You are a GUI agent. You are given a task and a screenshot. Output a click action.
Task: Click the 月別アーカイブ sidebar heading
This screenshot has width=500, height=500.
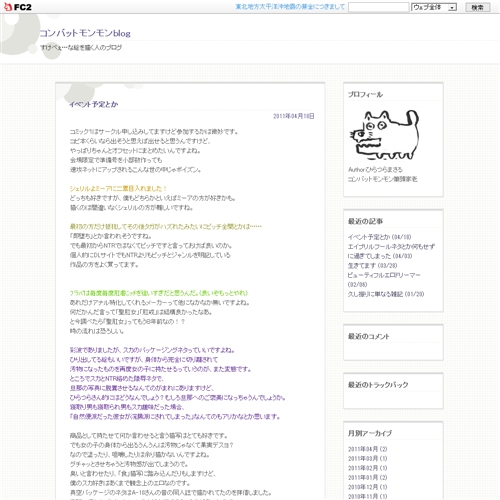click(370, 433)
